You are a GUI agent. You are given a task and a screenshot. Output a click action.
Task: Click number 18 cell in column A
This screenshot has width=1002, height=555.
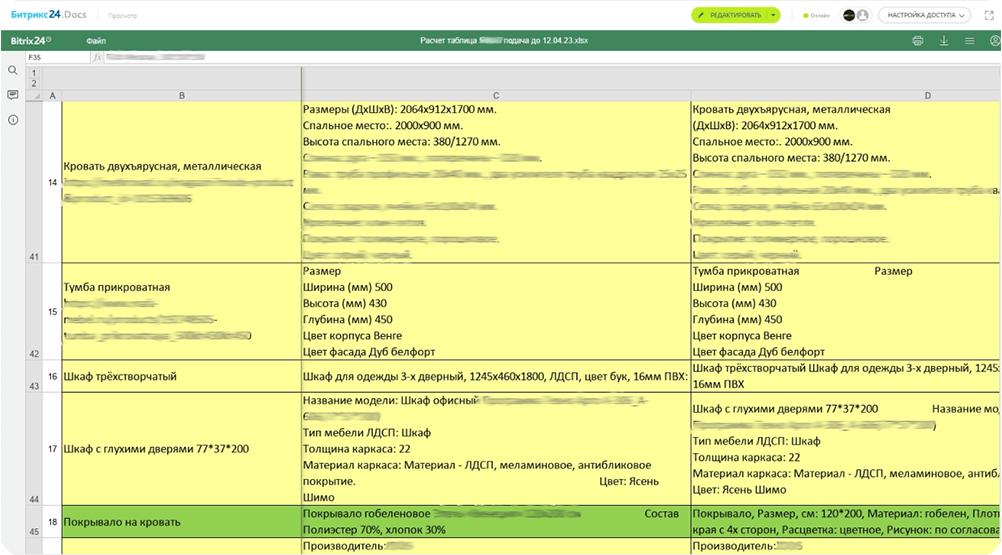(52, 522)
